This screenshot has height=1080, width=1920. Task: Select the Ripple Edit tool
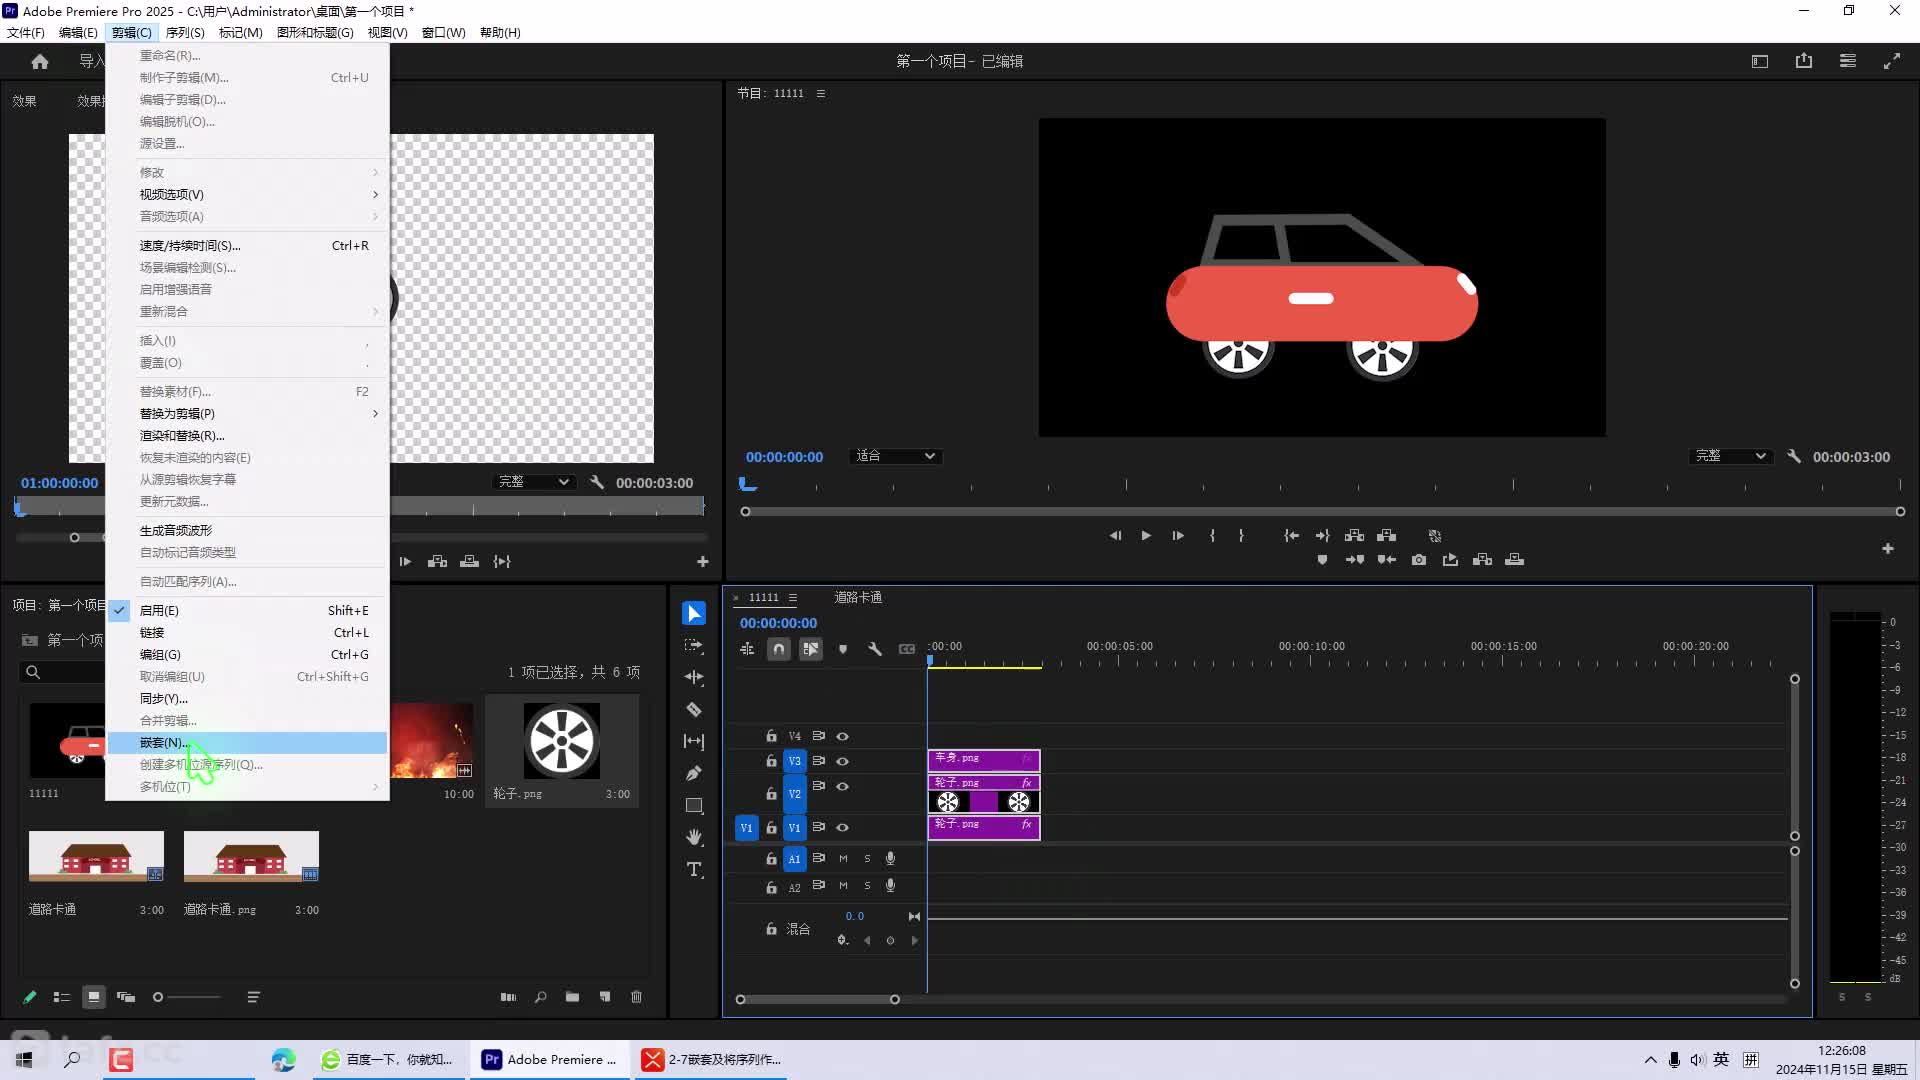(x=694, y=677)
